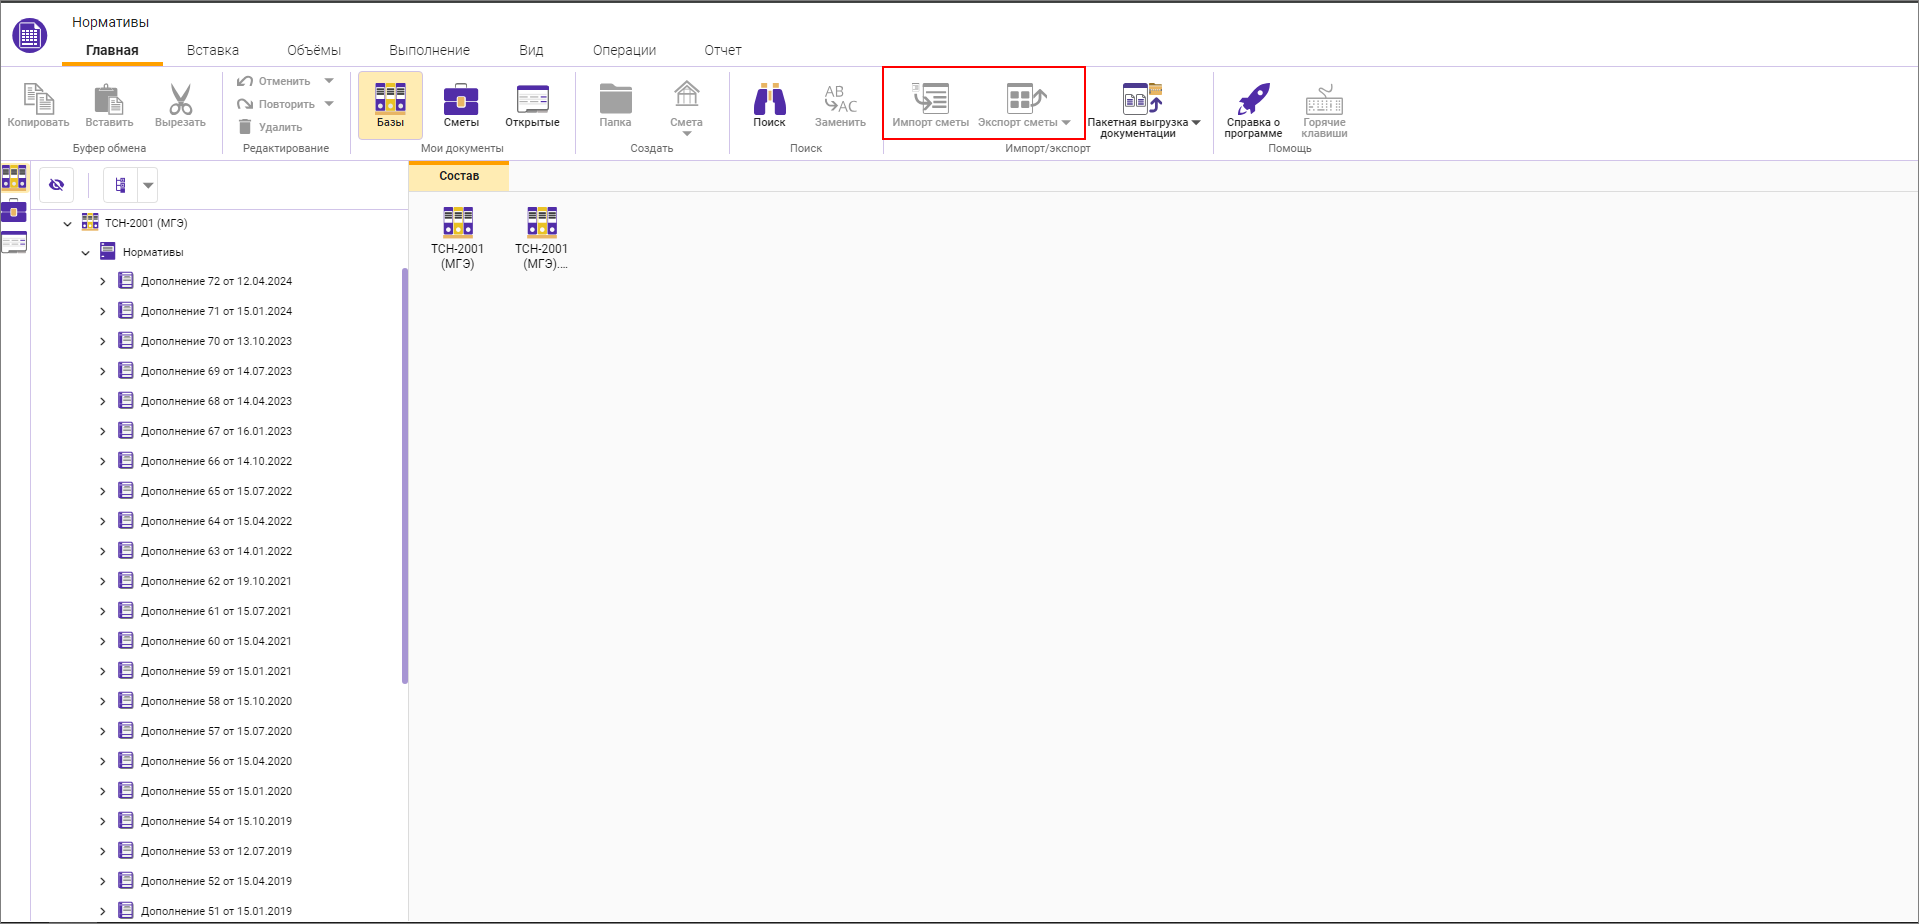Expand Дополнение 71 от 15.01.2024
Screen dimensions: 1919x924
[102, 312]
